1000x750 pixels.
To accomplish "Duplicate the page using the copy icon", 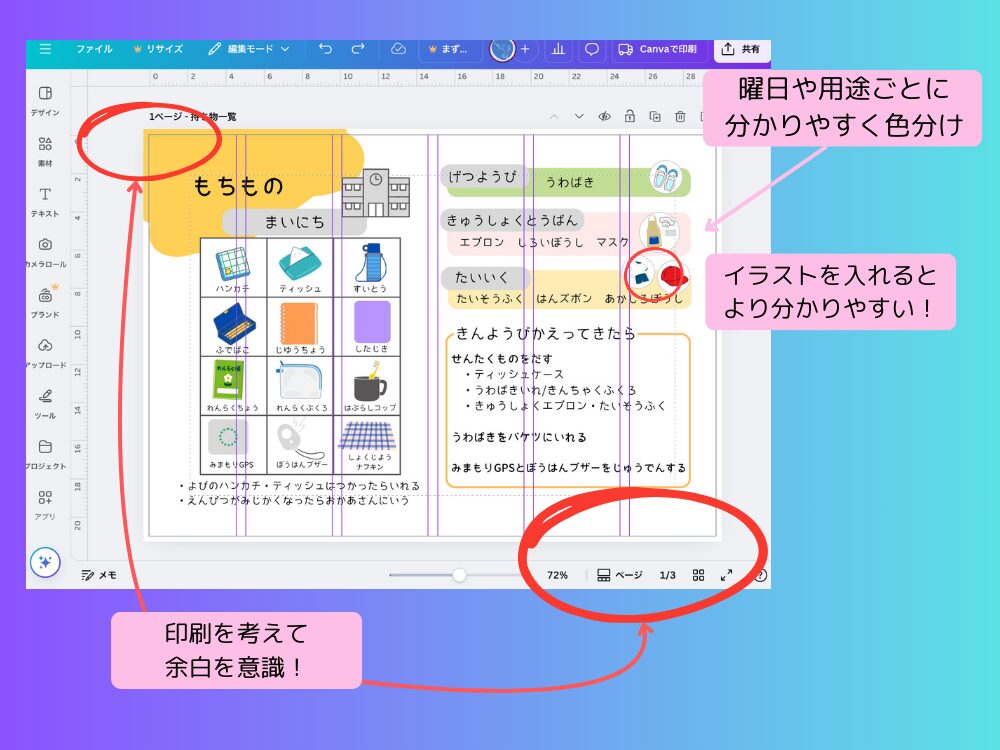I will [x=655, y=117].
